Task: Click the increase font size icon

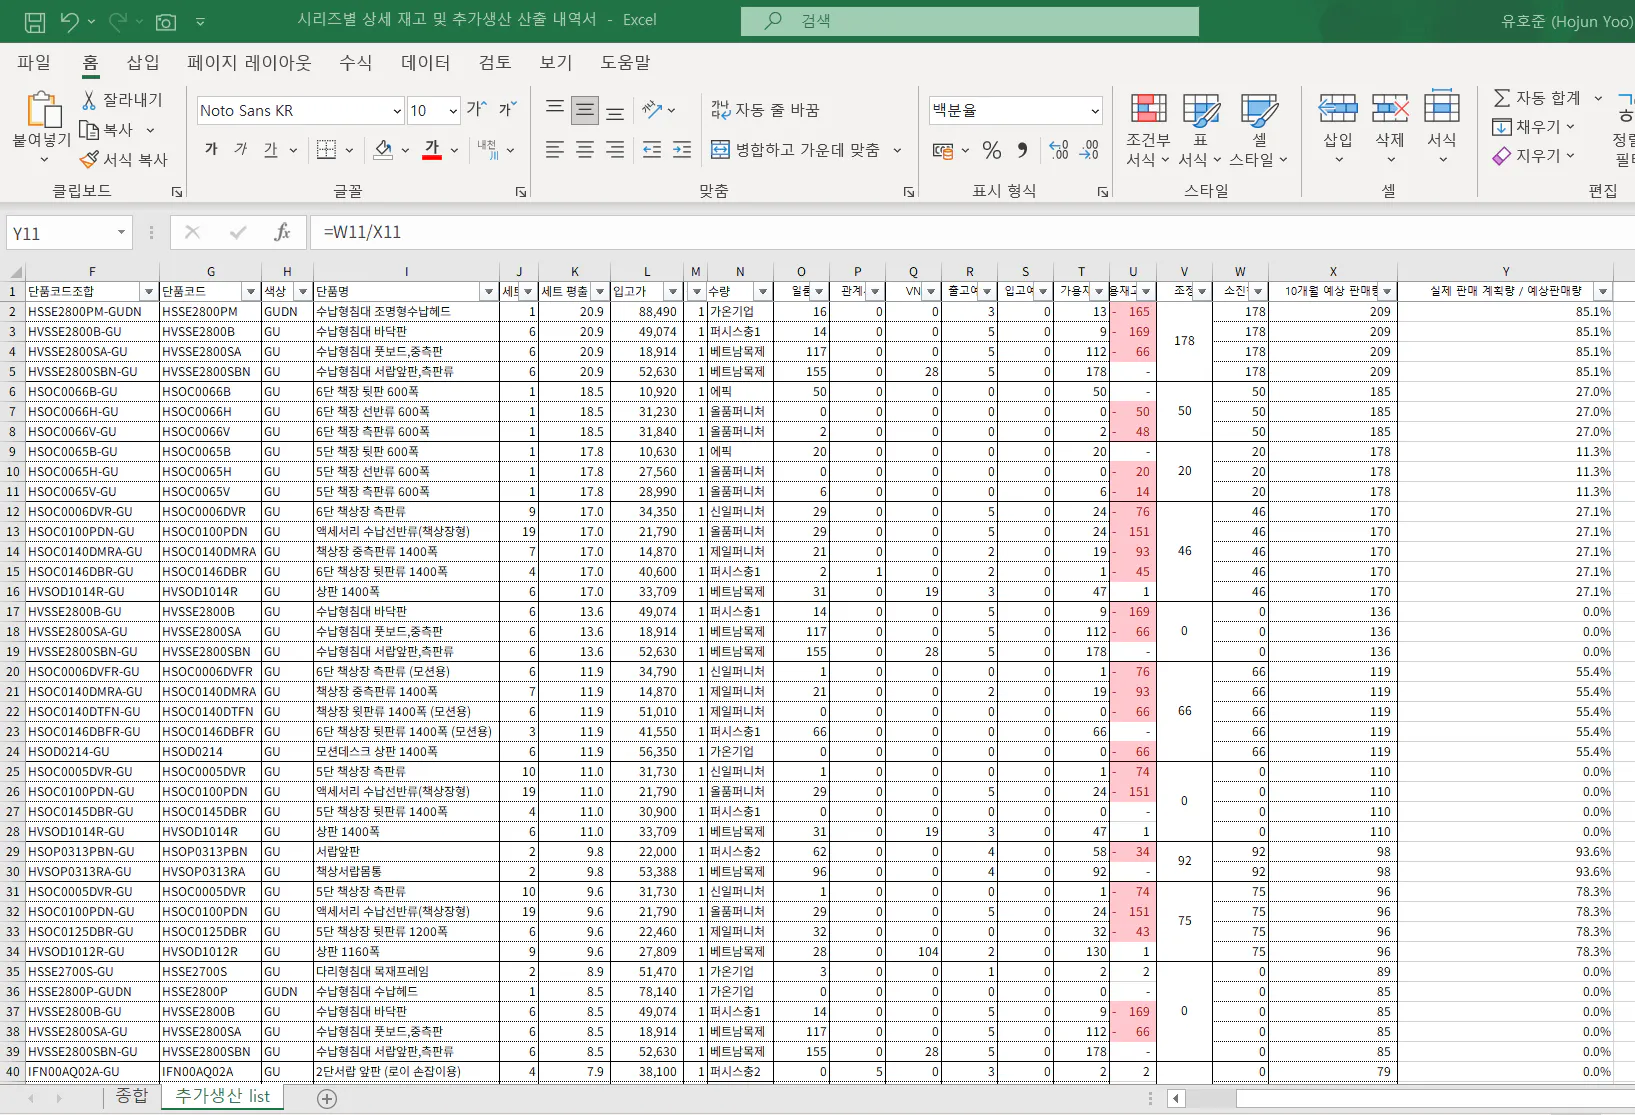Action: (x=477, y=109)
